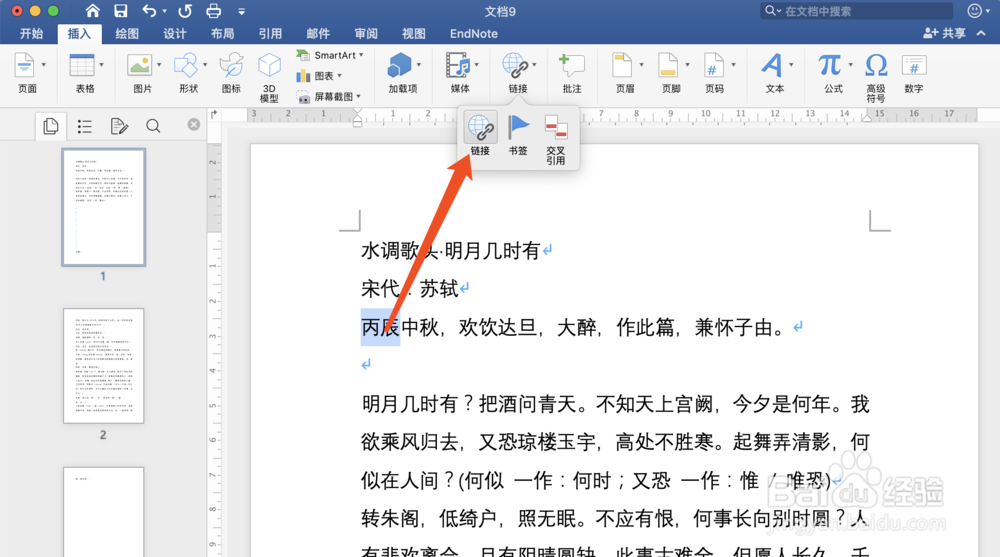Insert a 3D 模型

pyautogui.click(x=269, y=77)
